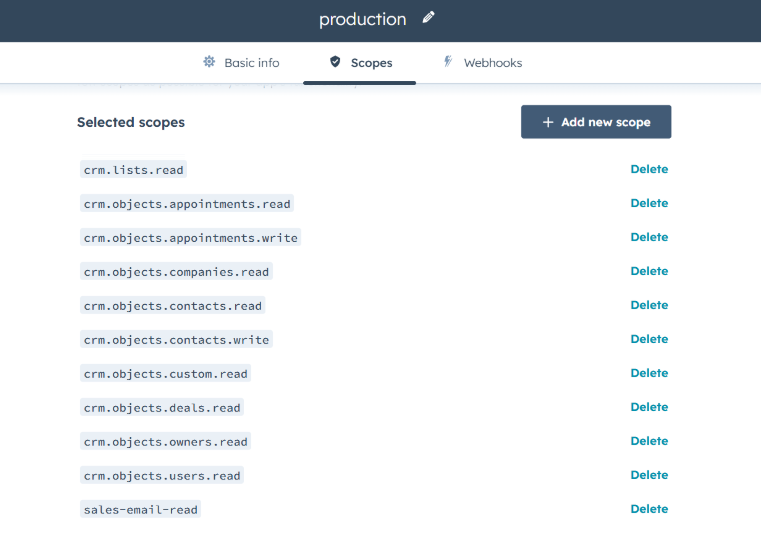Delete the crm.objects.contacts.write scope

[x=648, y=340]
